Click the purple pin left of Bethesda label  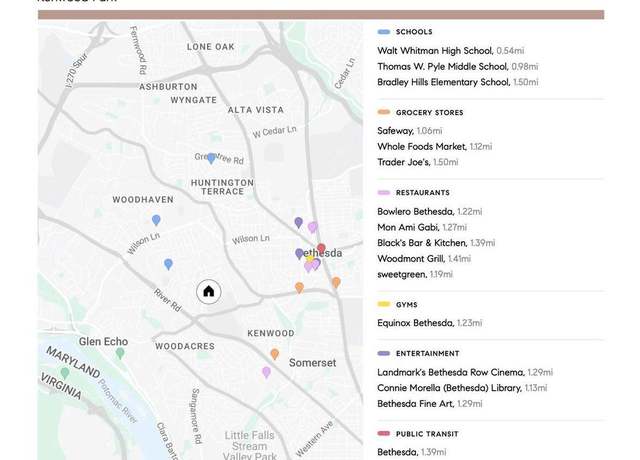[x=299, y=254]
